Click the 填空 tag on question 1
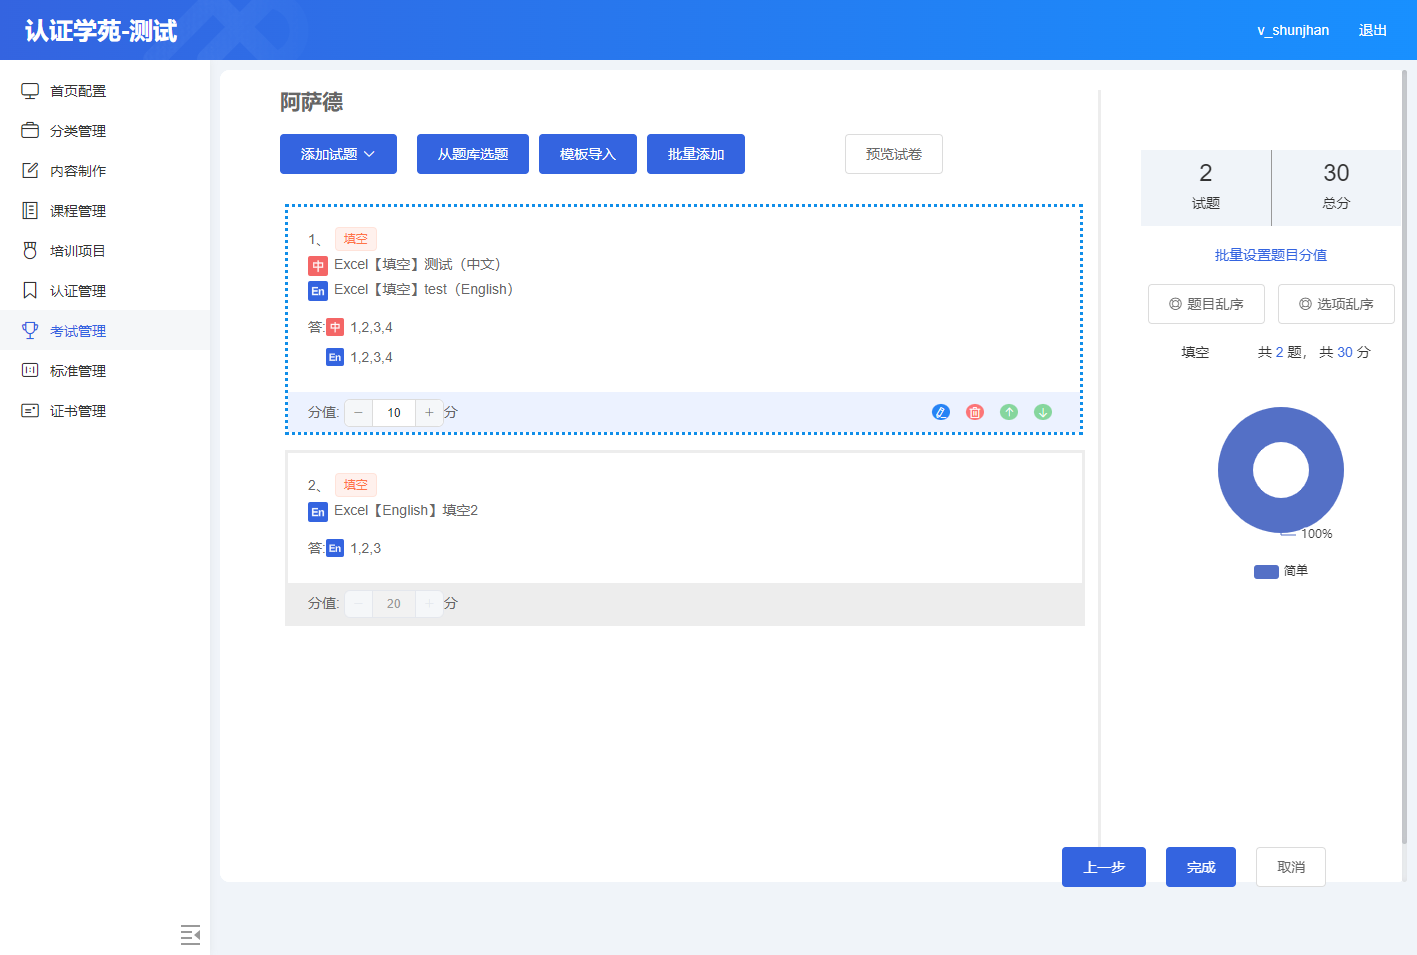 coord(356,239)
